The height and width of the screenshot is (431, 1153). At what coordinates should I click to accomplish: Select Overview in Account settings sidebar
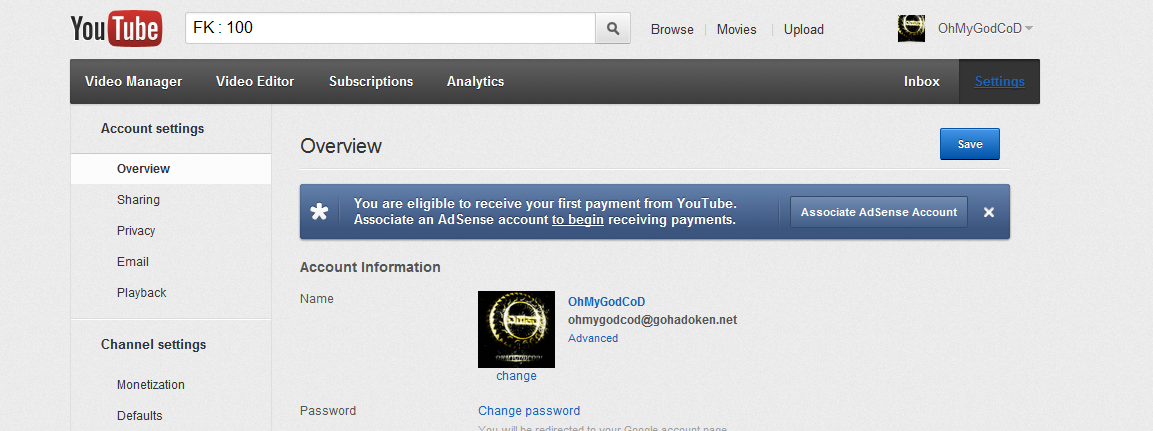pos(171,168)
